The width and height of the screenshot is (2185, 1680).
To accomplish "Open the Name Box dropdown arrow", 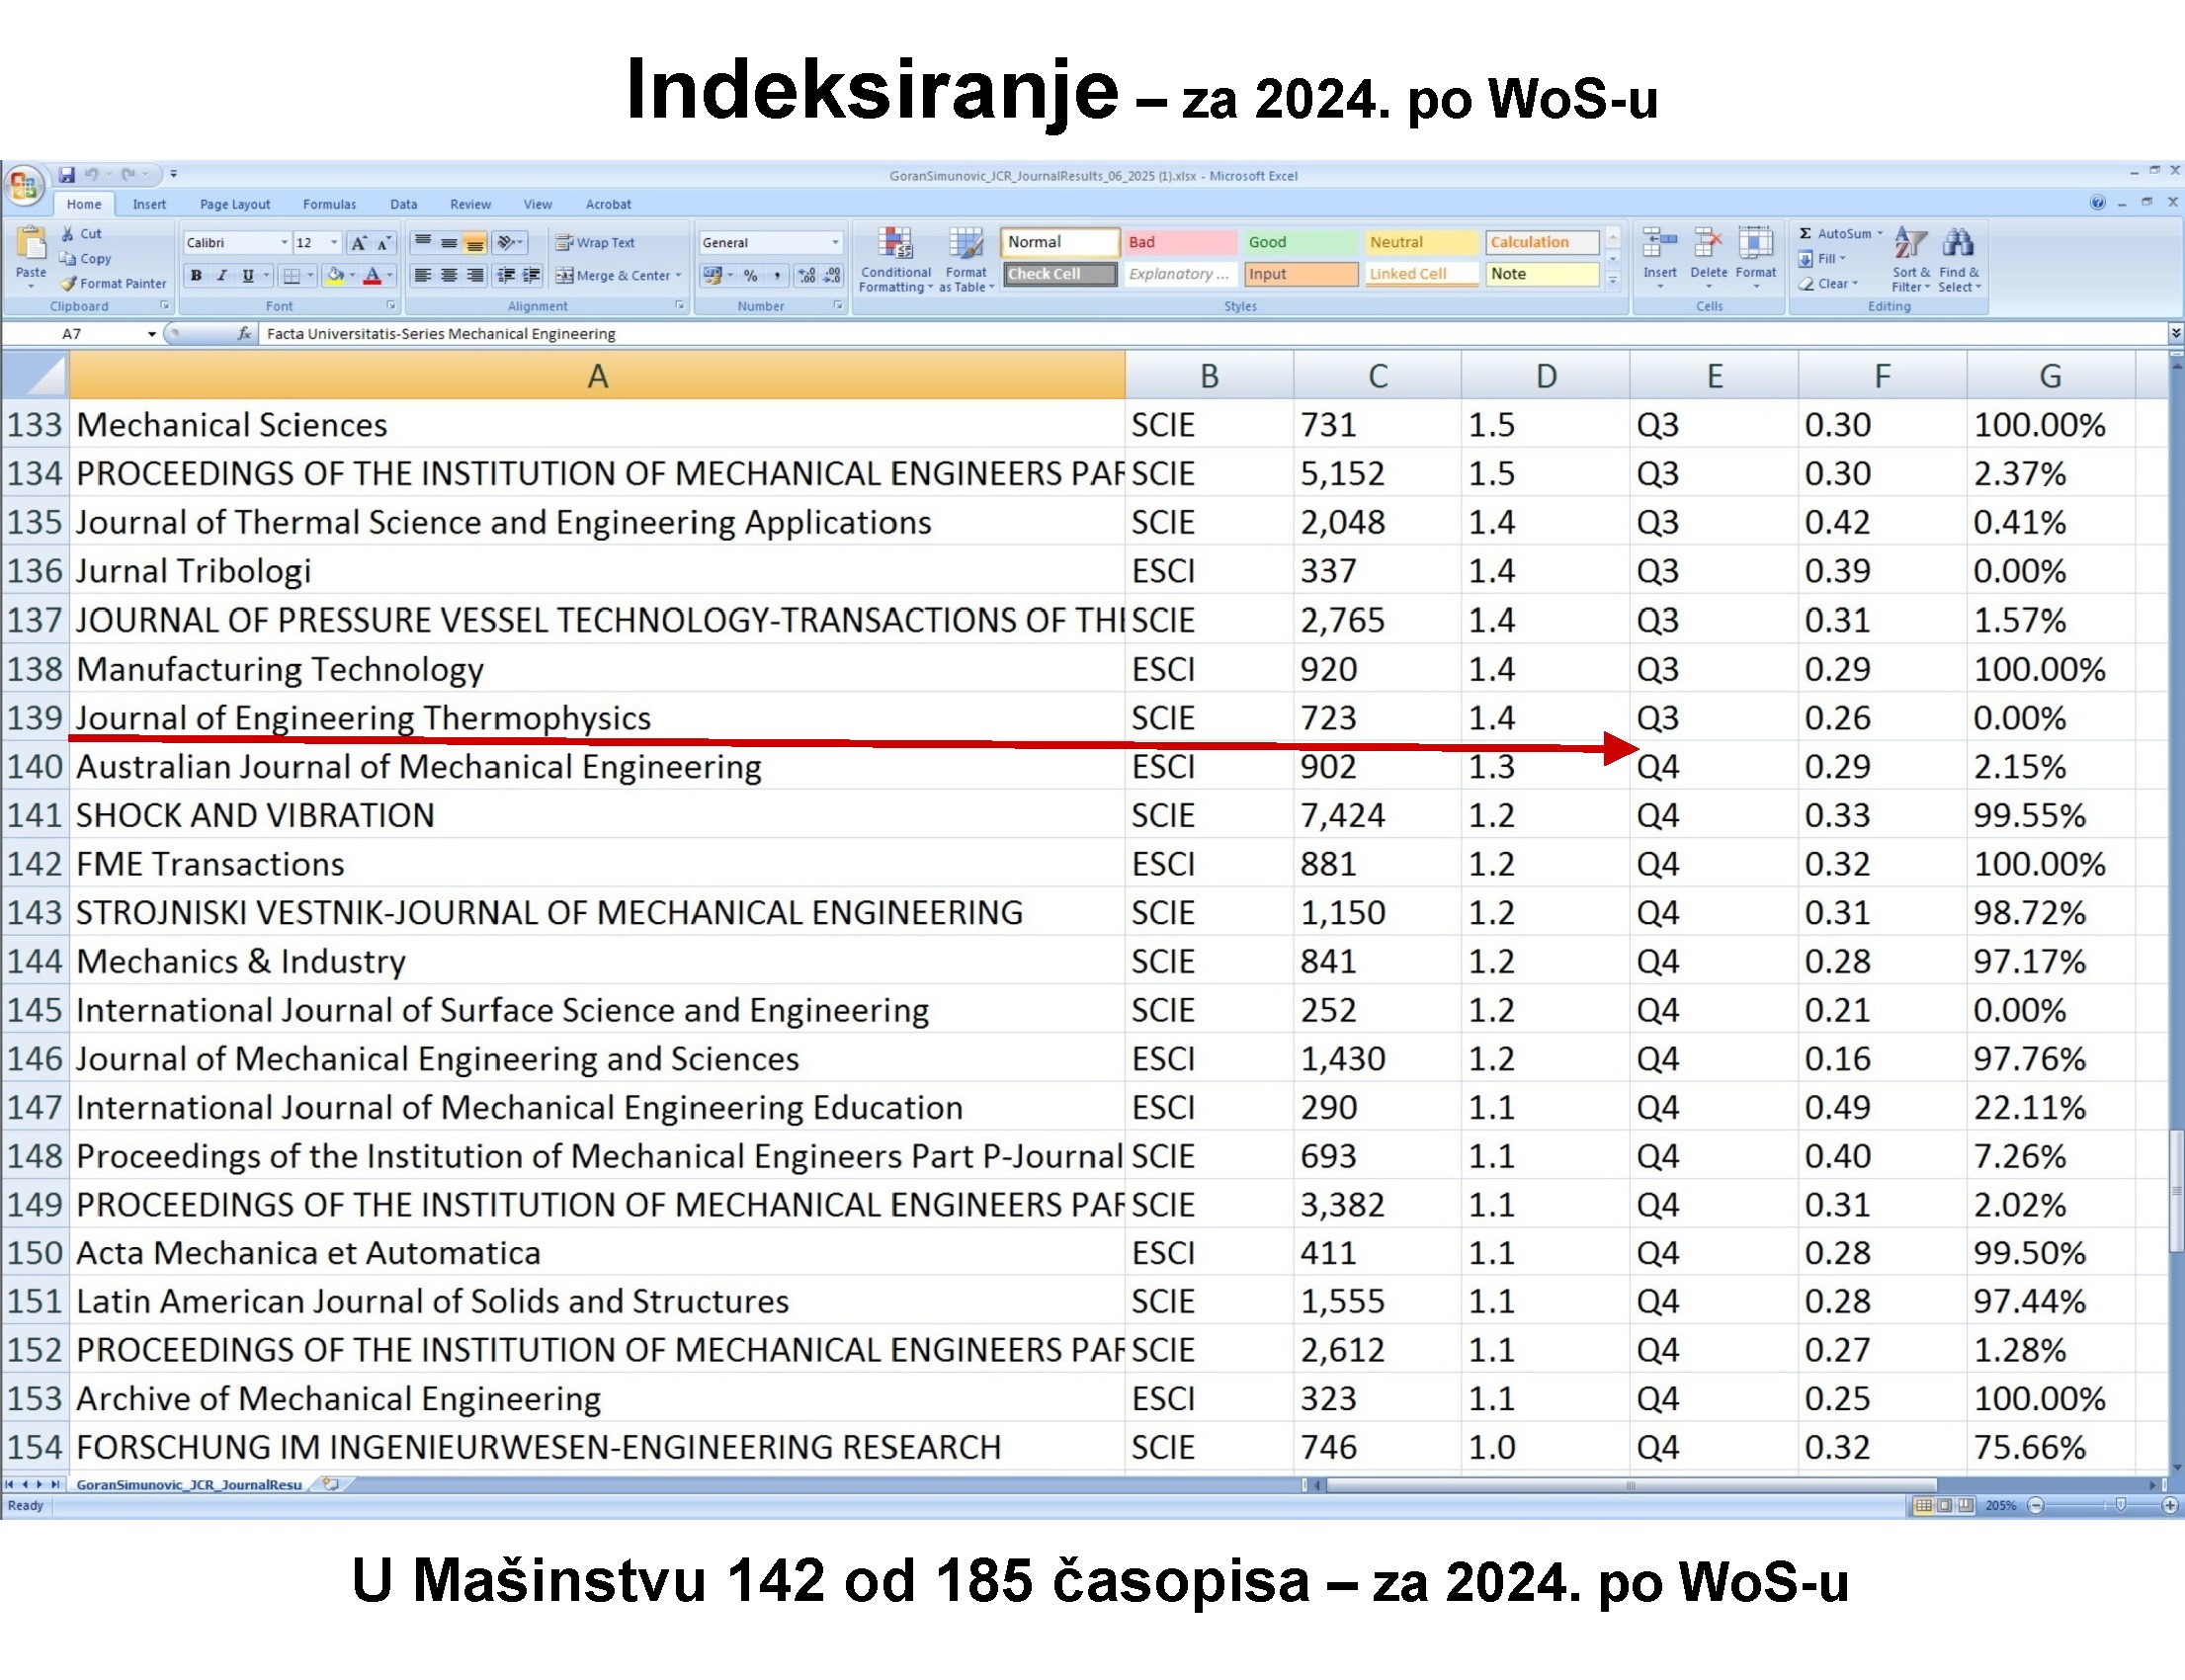I will 152,334.
